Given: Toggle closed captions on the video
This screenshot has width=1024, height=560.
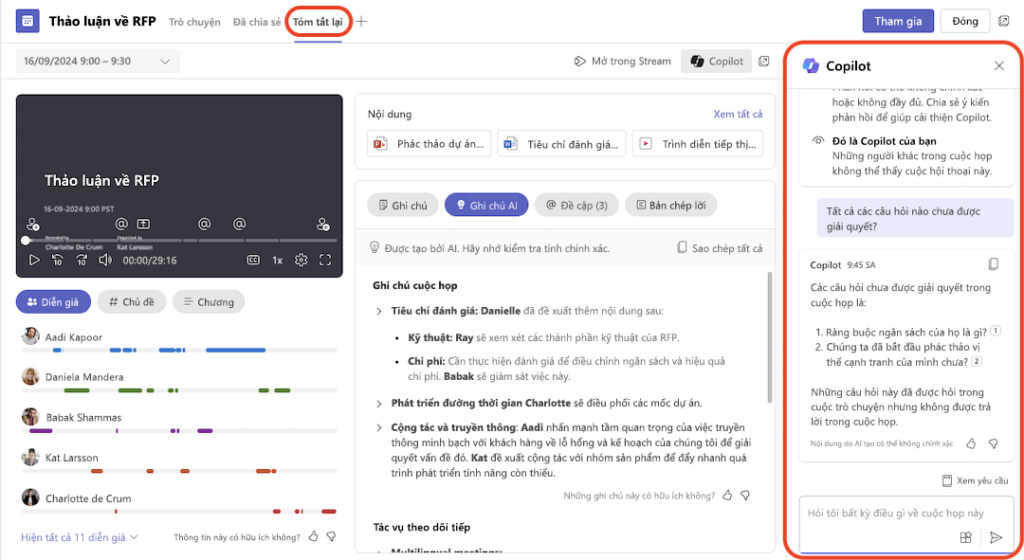Looking at the screenshot, I should (x=254, y=260).
